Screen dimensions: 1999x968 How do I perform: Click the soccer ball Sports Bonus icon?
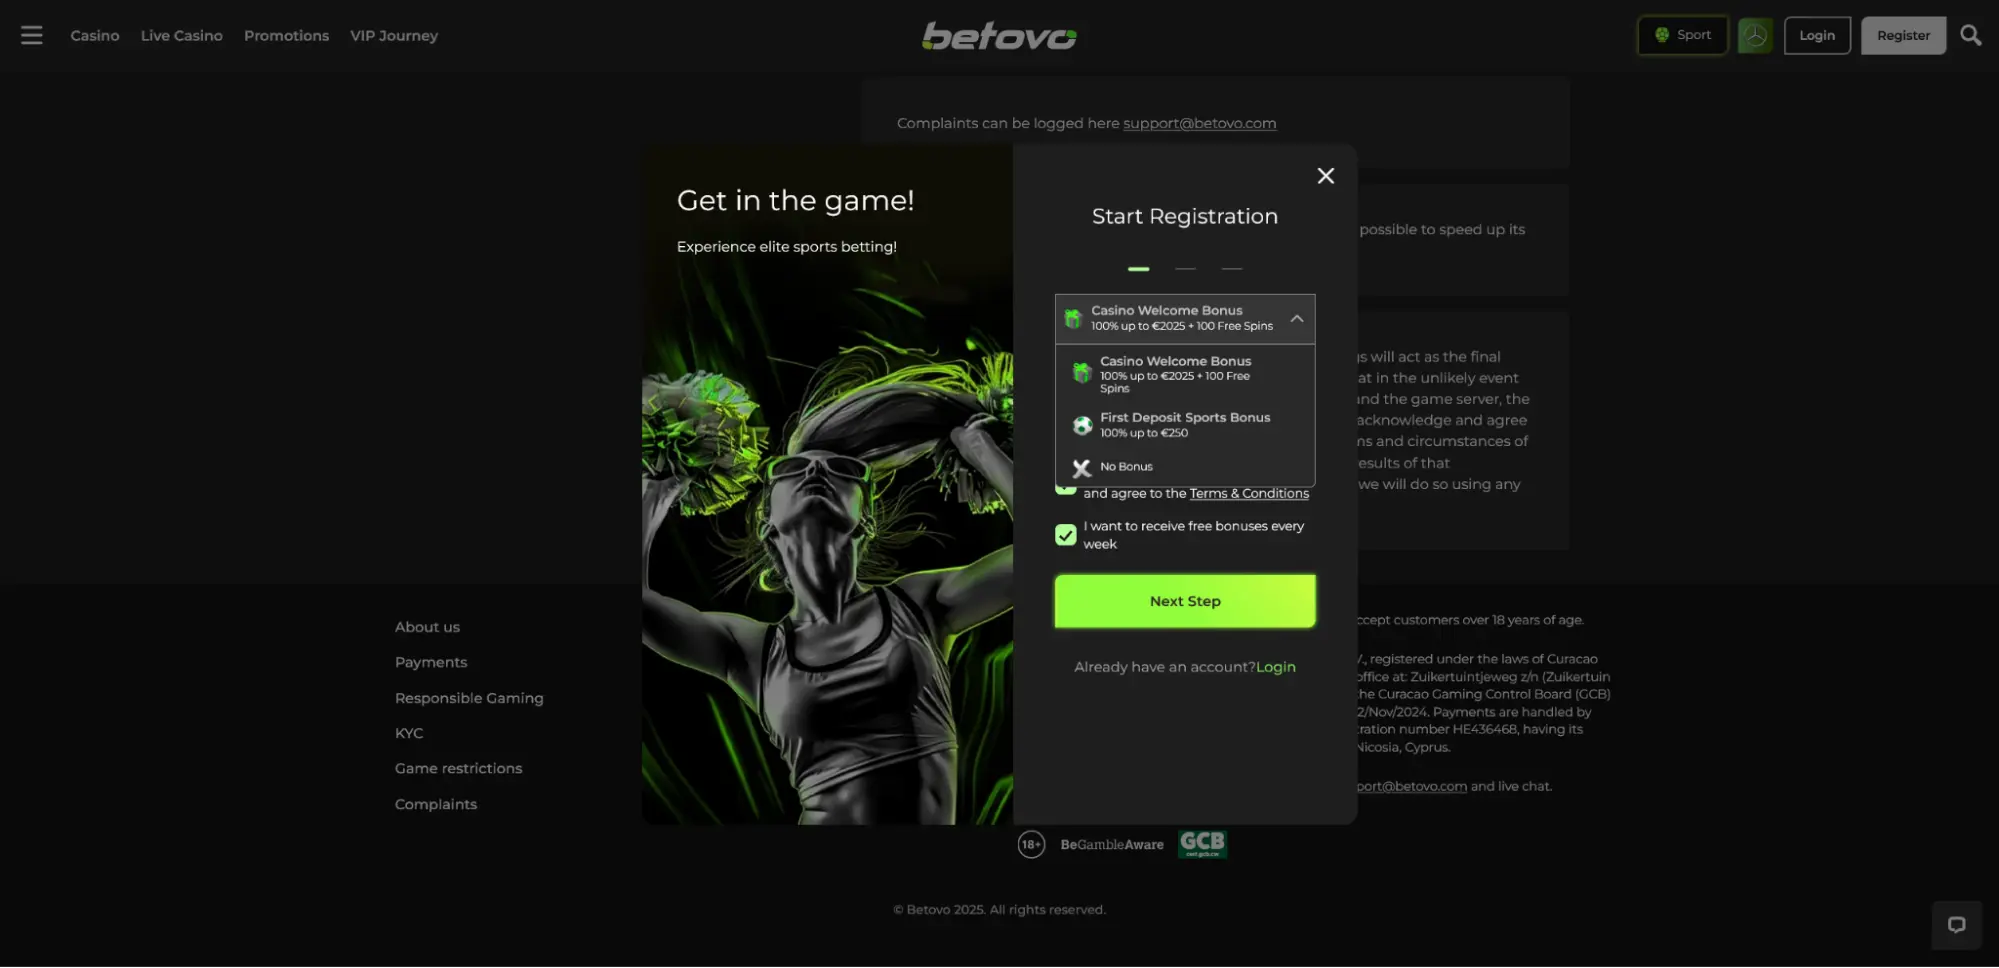1082,425
